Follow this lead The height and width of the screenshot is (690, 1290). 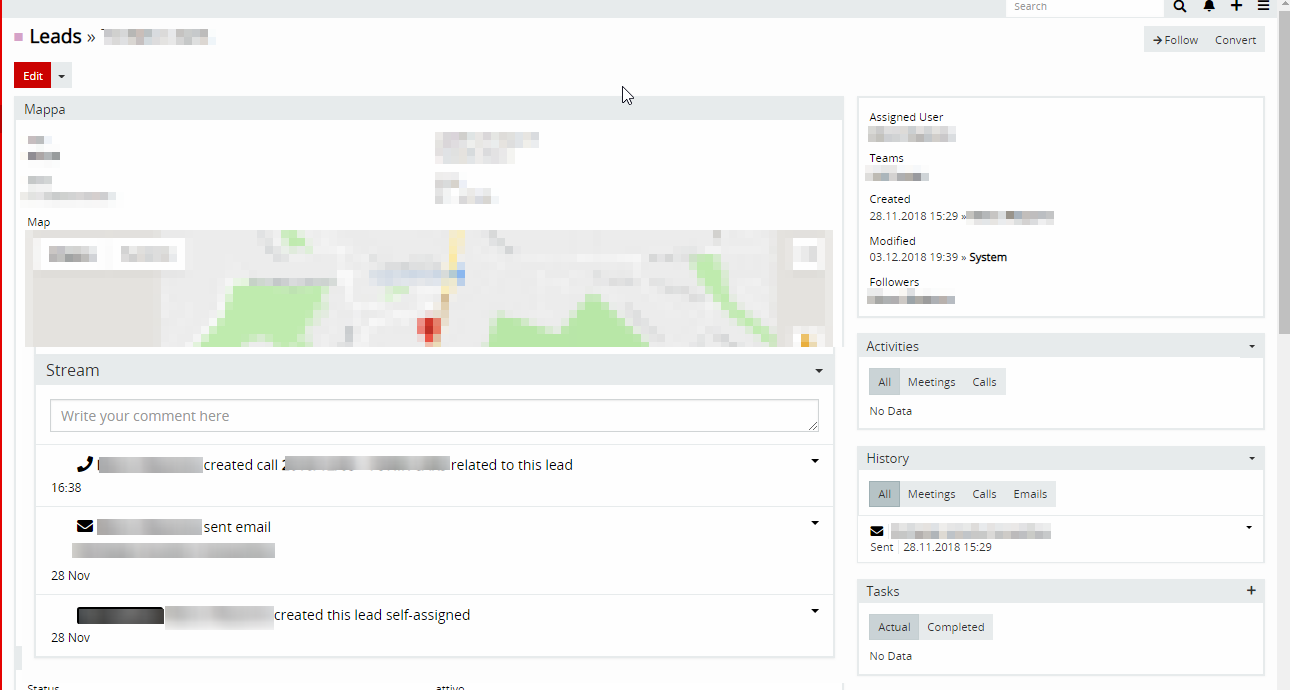1175,40
